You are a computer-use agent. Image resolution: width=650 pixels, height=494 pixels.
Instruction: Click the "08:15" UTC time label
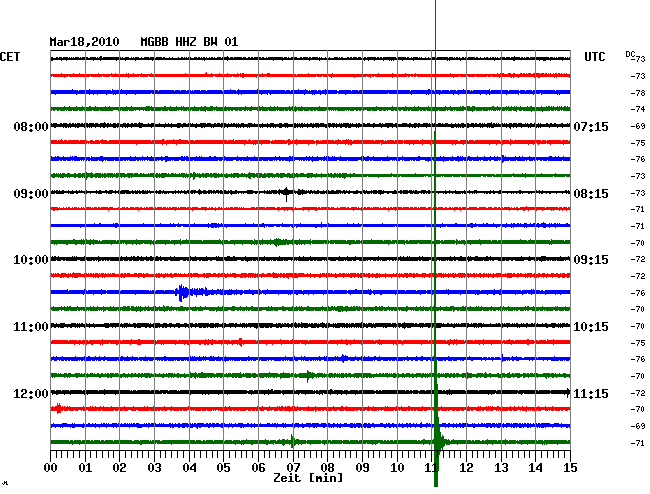(591, 194)
